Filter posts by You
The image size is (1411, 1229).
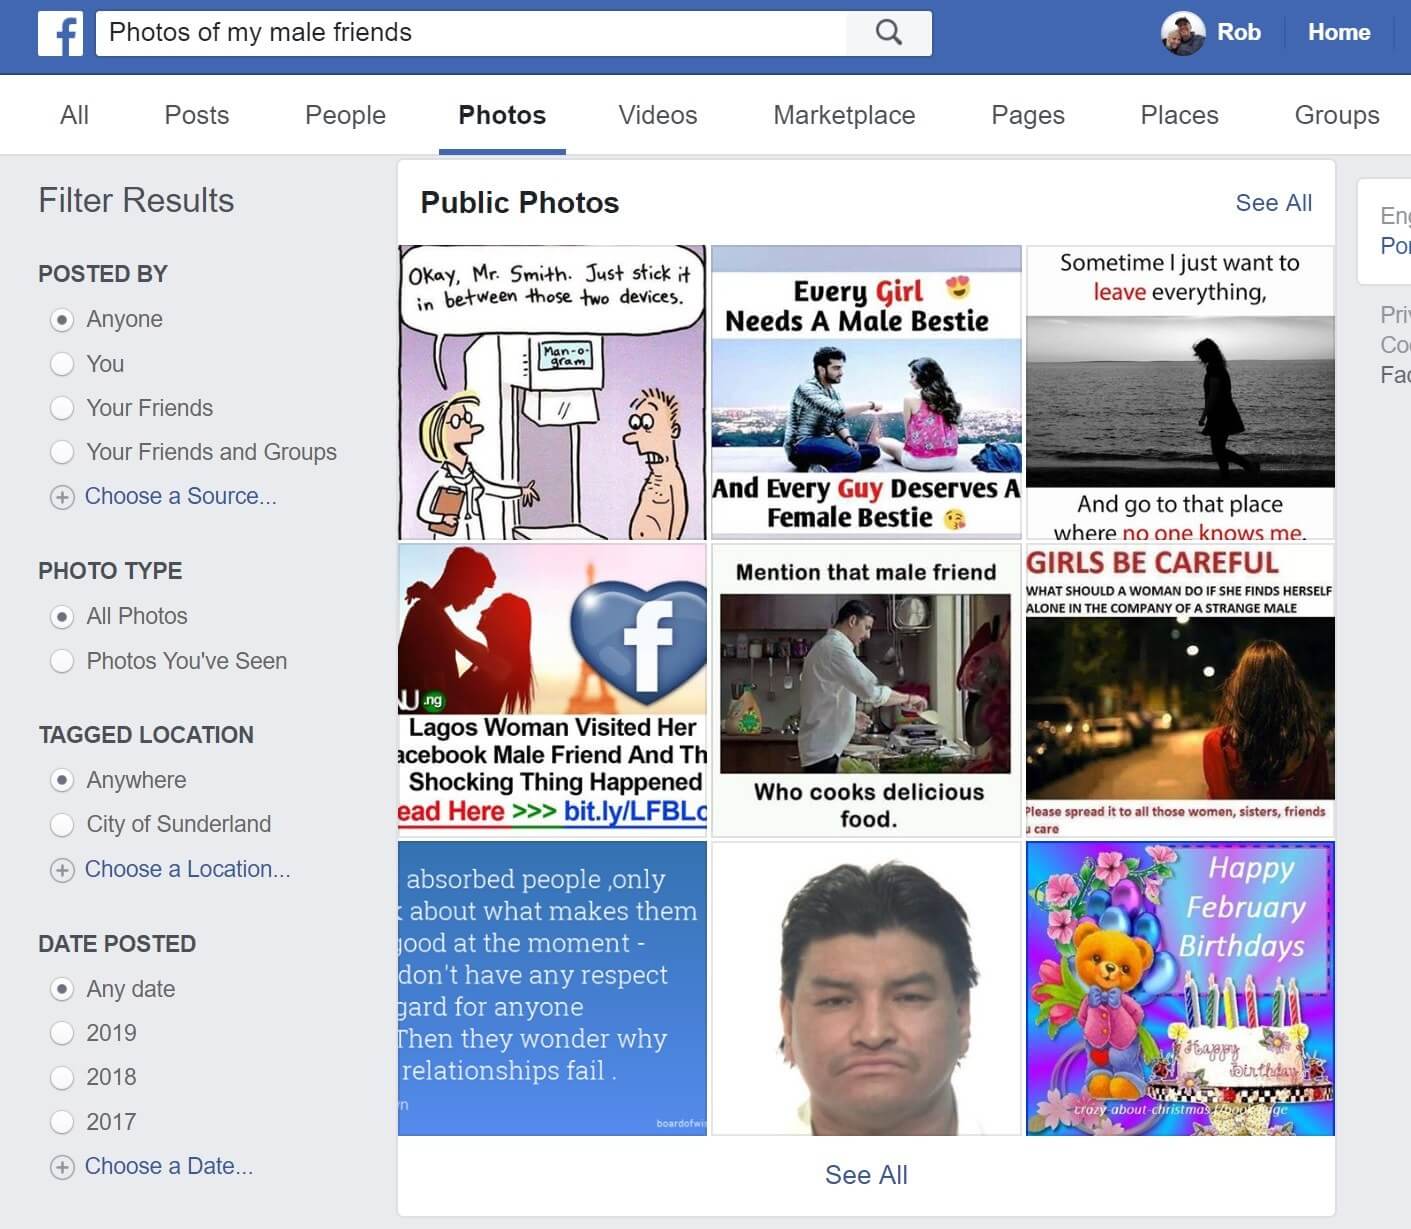click(x=62, y=364)
